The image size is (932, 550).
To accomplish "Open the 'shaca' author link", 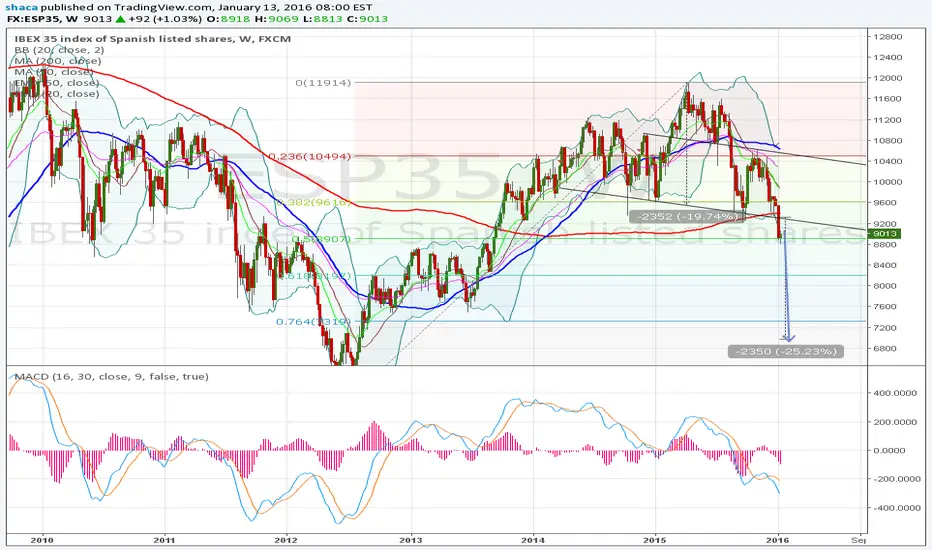I will 21,7.
